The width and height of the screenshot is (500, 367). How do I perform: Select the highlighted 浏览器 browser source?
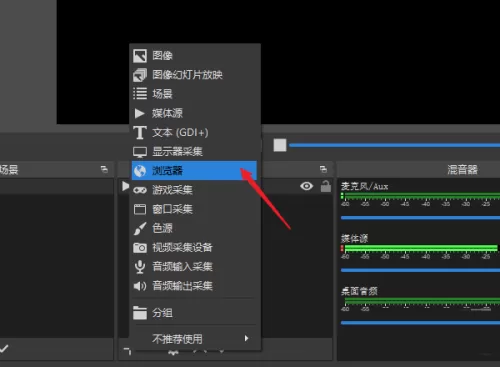pos(194,171)
